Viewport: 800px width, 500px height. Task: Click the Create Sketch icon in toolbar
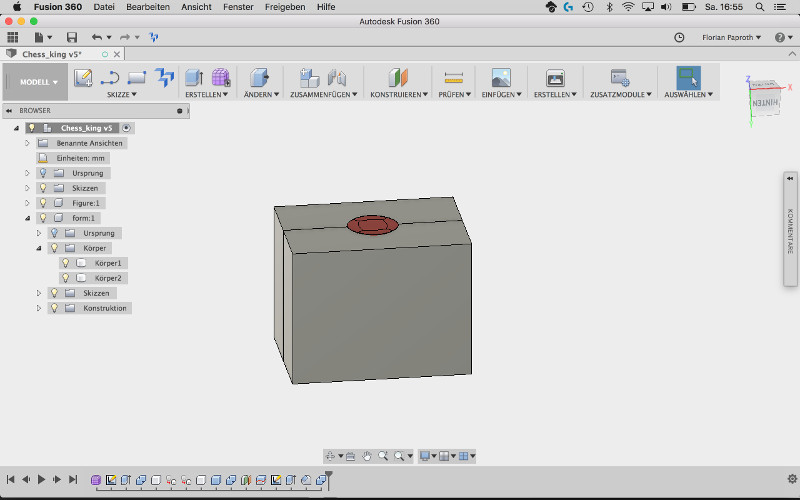(x=83, y=77)
